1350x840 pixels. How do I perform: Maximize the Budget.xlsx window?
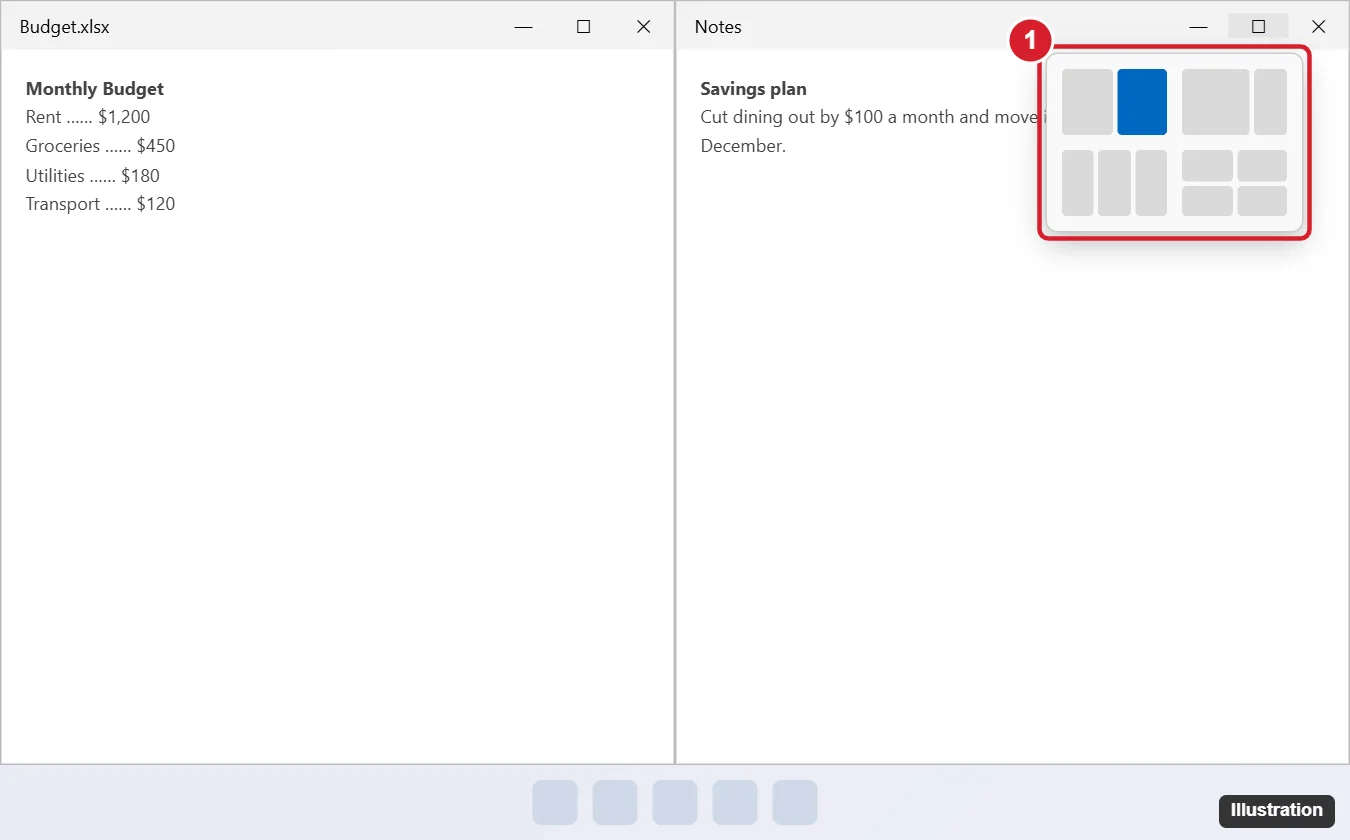coord(583,27)
